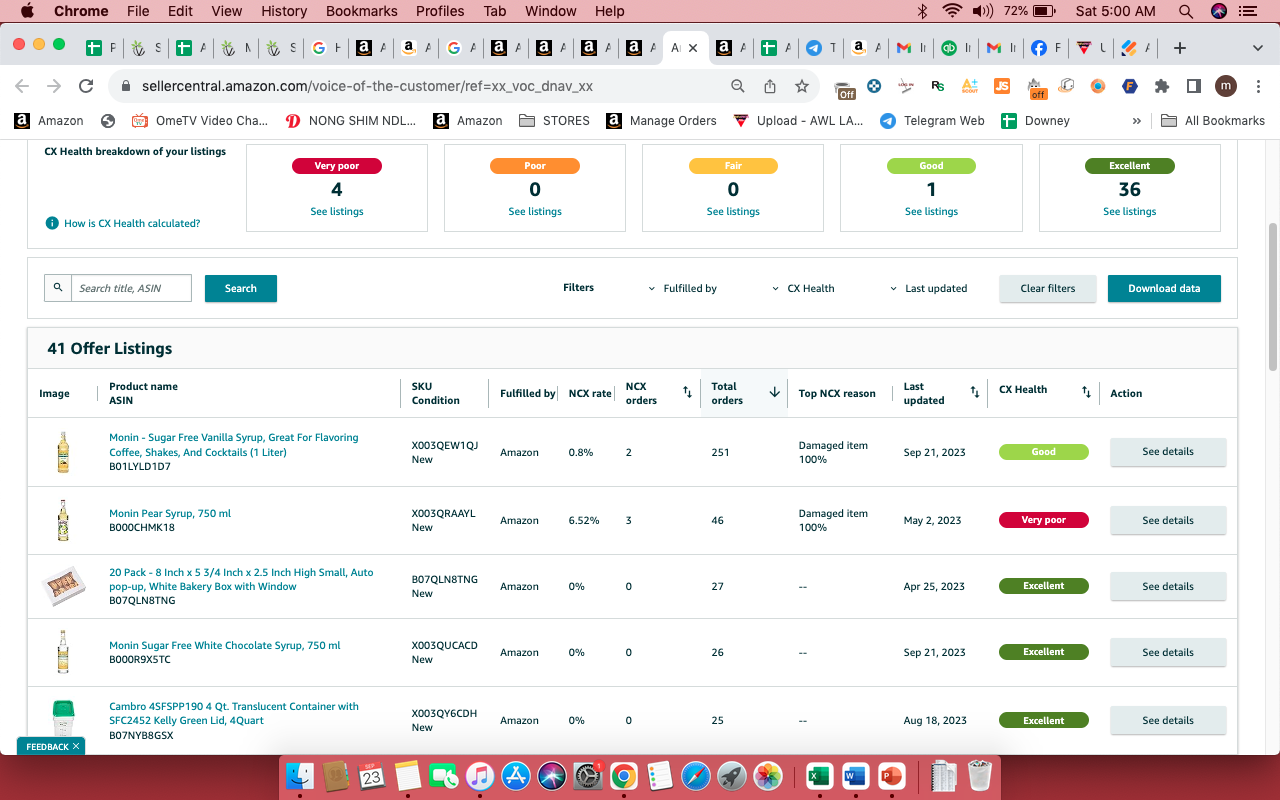This screenshot has height=800, width=1280.
Task: Open the Profiles menu
Action: pyautogui.click(x=440, y=11)
